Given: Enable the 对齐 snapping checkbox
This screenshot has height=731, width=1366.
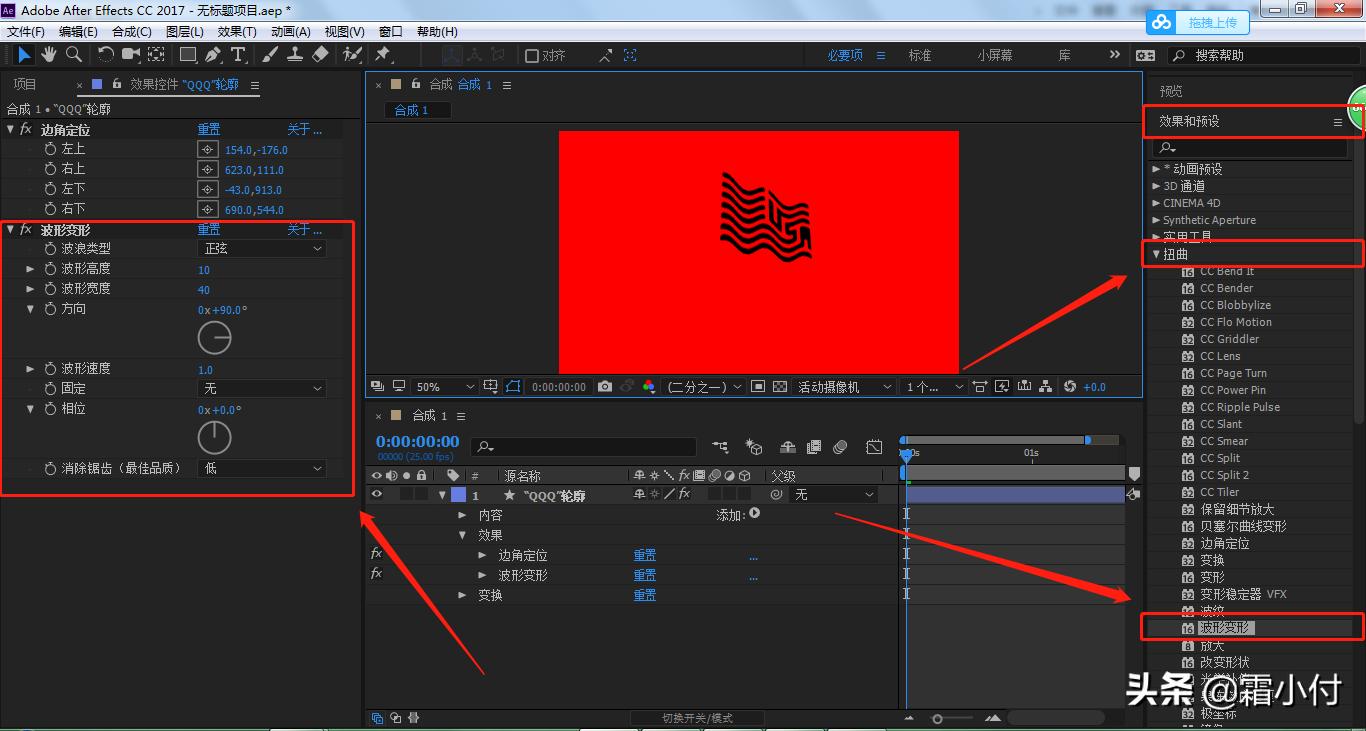Looking at the screenshot, I should 532,56.
